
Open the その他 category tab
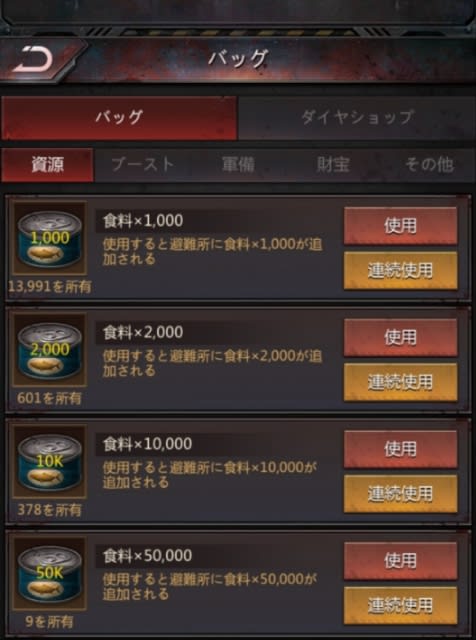[429, 165]
